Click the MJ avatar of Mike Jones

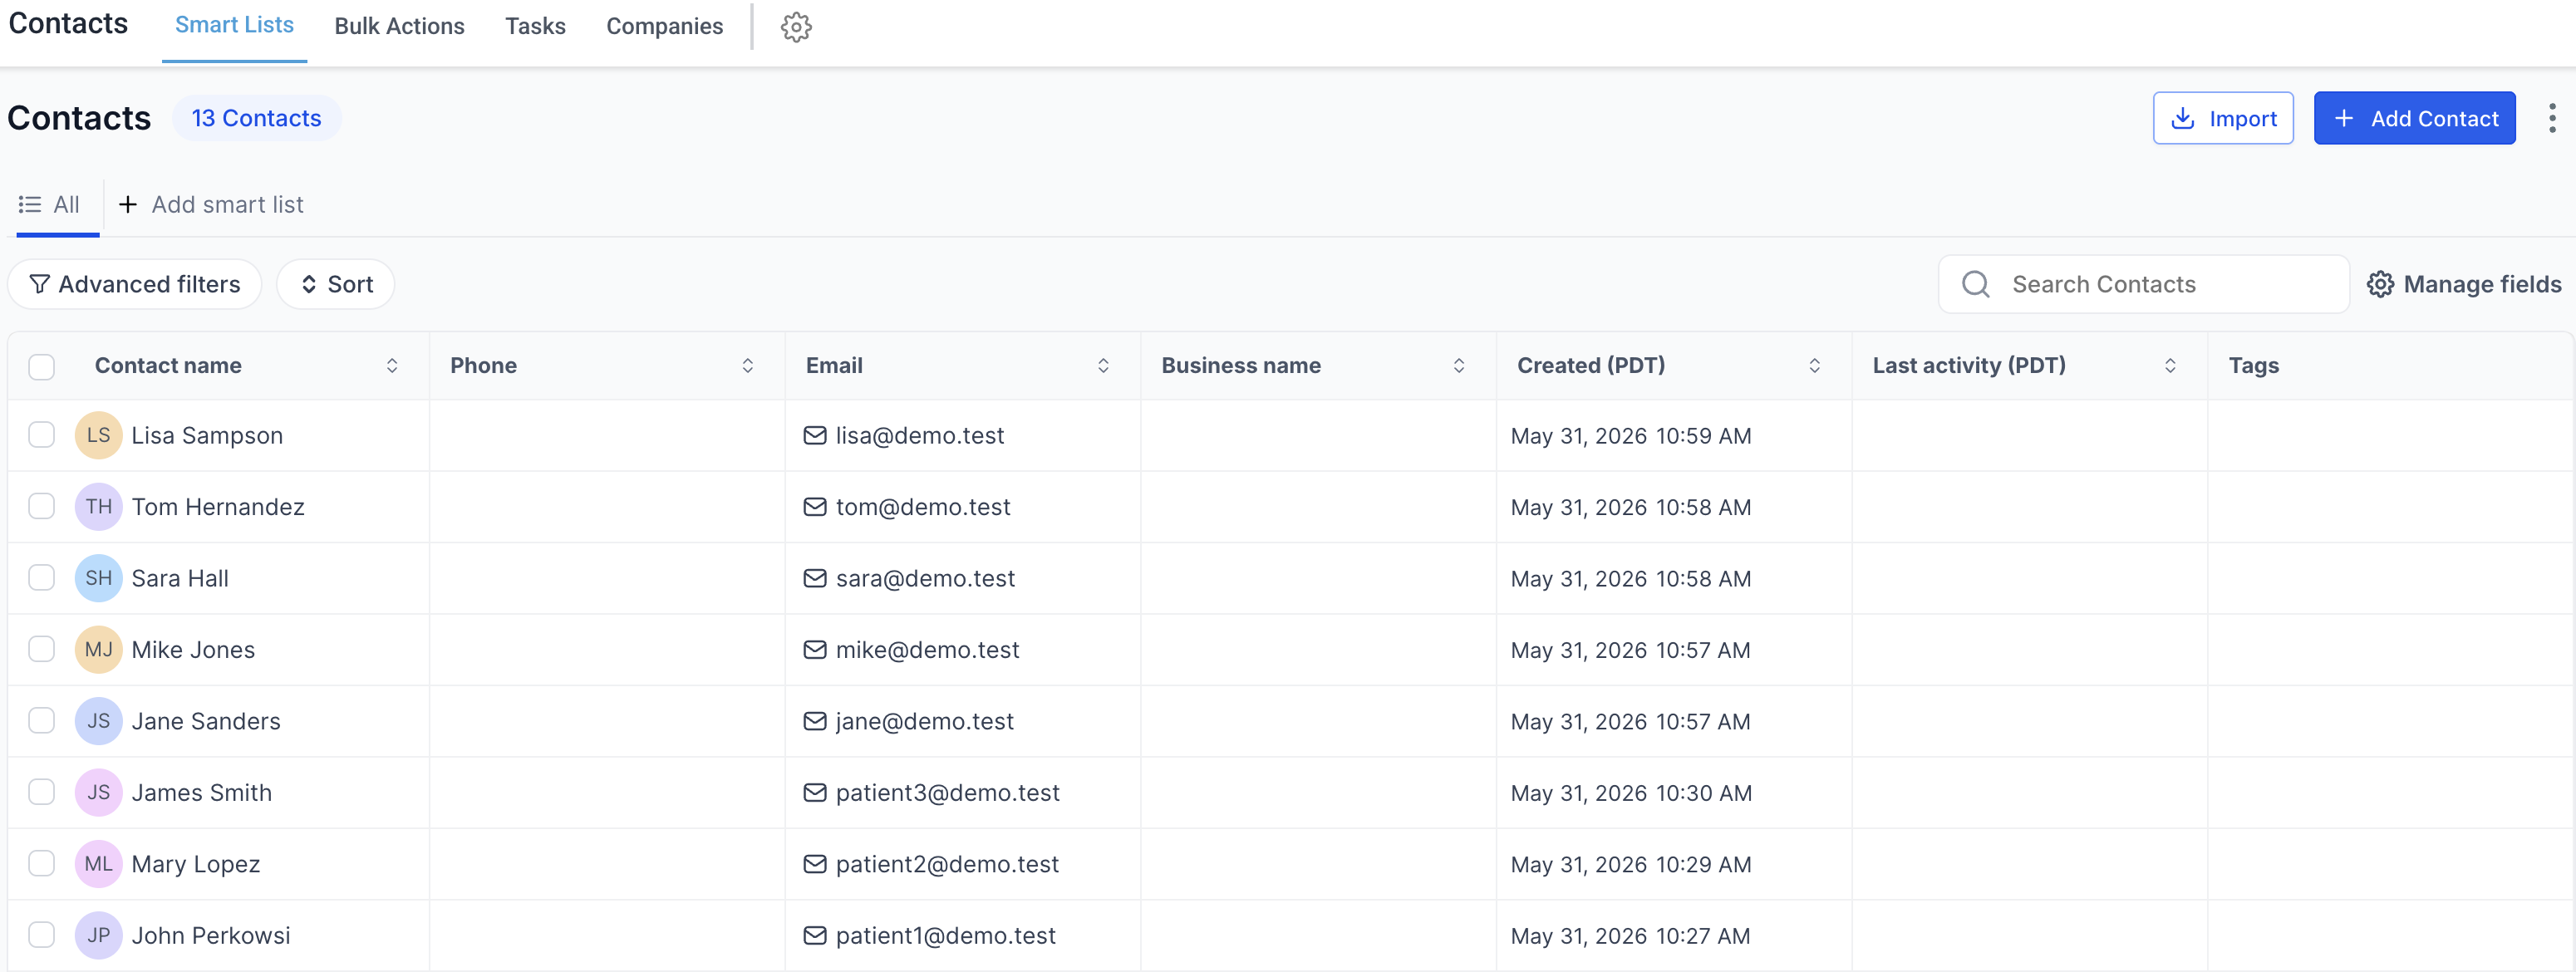tap(98, 650)
